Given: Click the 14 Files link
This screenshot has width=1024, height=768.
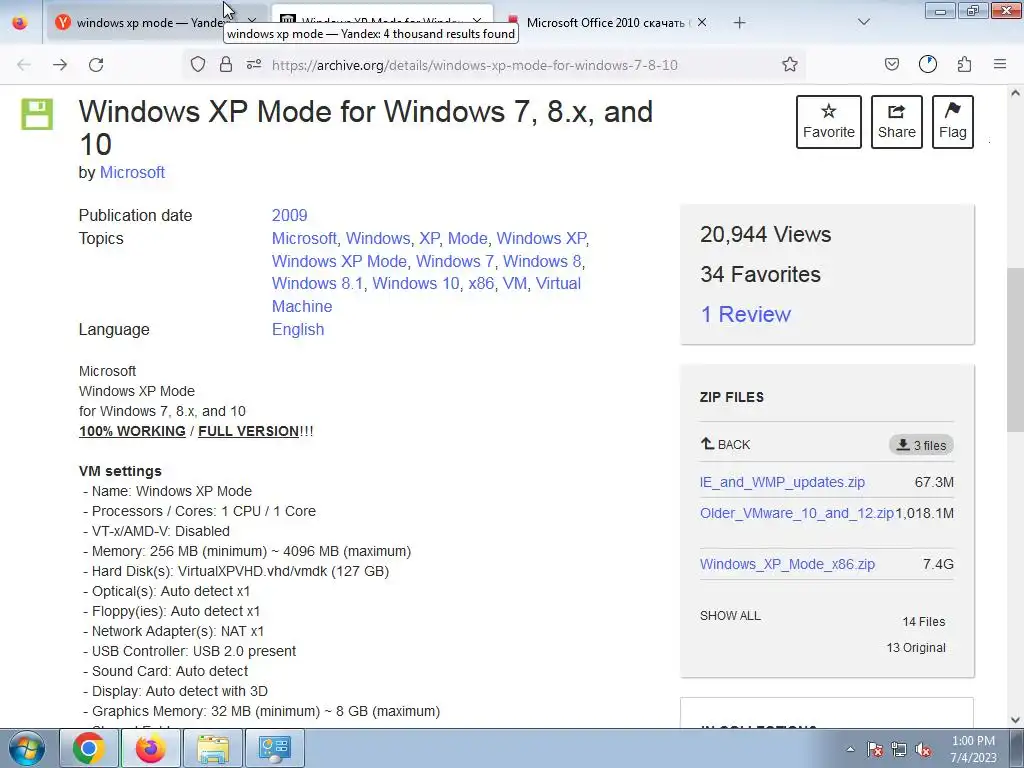Looking at the screenshot, I should 923,622.
